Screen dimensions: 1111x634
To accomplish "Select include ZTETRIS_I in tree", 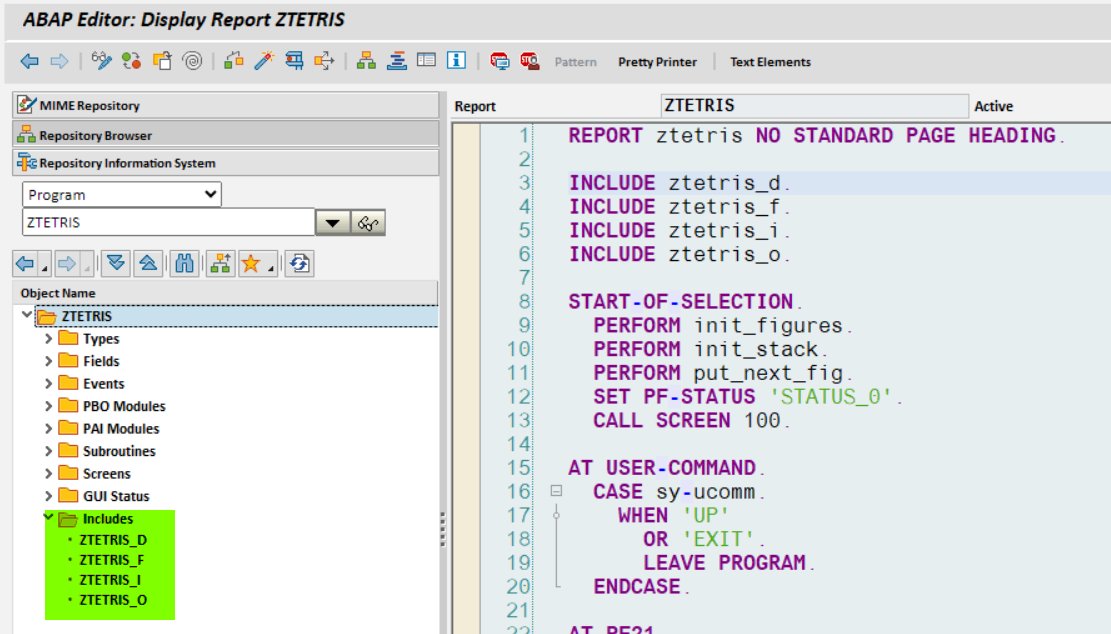I will tap(110, 579).
